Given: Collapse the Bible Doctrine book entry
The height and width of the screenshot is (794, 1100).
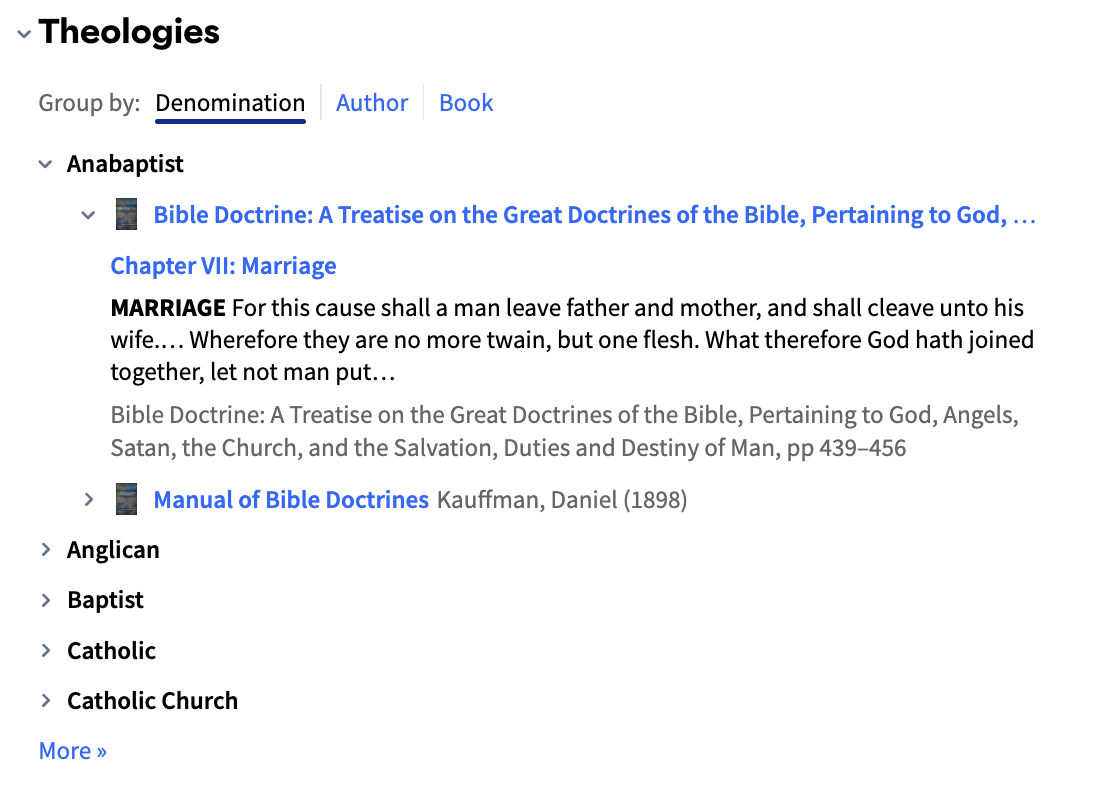Looking at the screenshot, I should (x=88, y=215).
